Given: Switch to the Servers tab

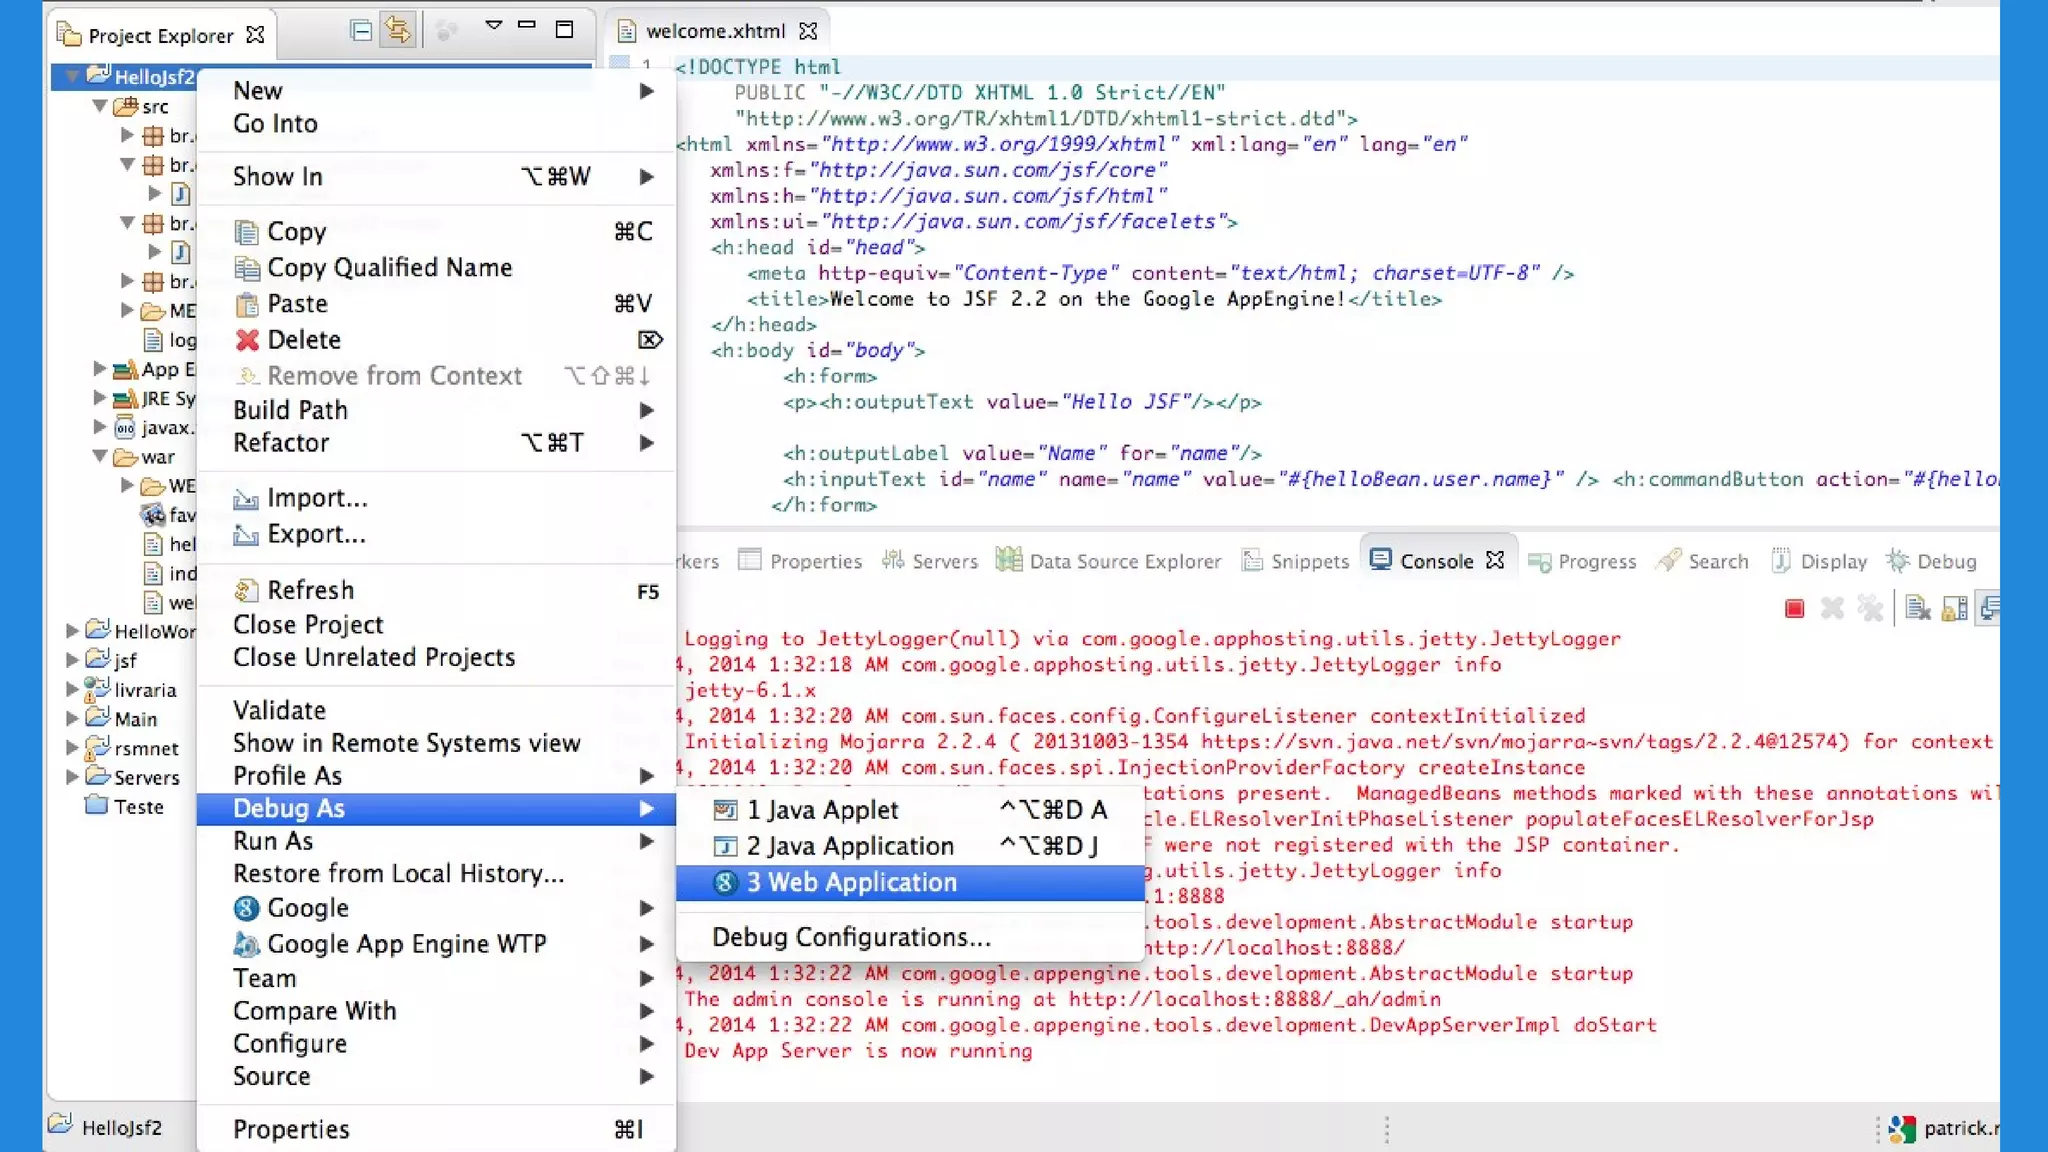Looking at the screenshot, I should pyautogui.click(x=930, y=561).
